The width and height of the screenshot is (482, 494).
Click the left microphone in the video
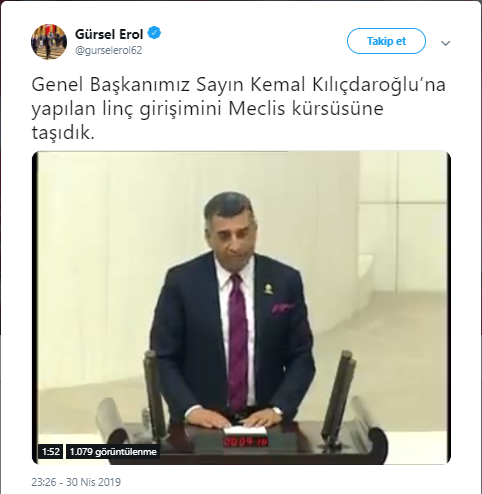[154, 395]
